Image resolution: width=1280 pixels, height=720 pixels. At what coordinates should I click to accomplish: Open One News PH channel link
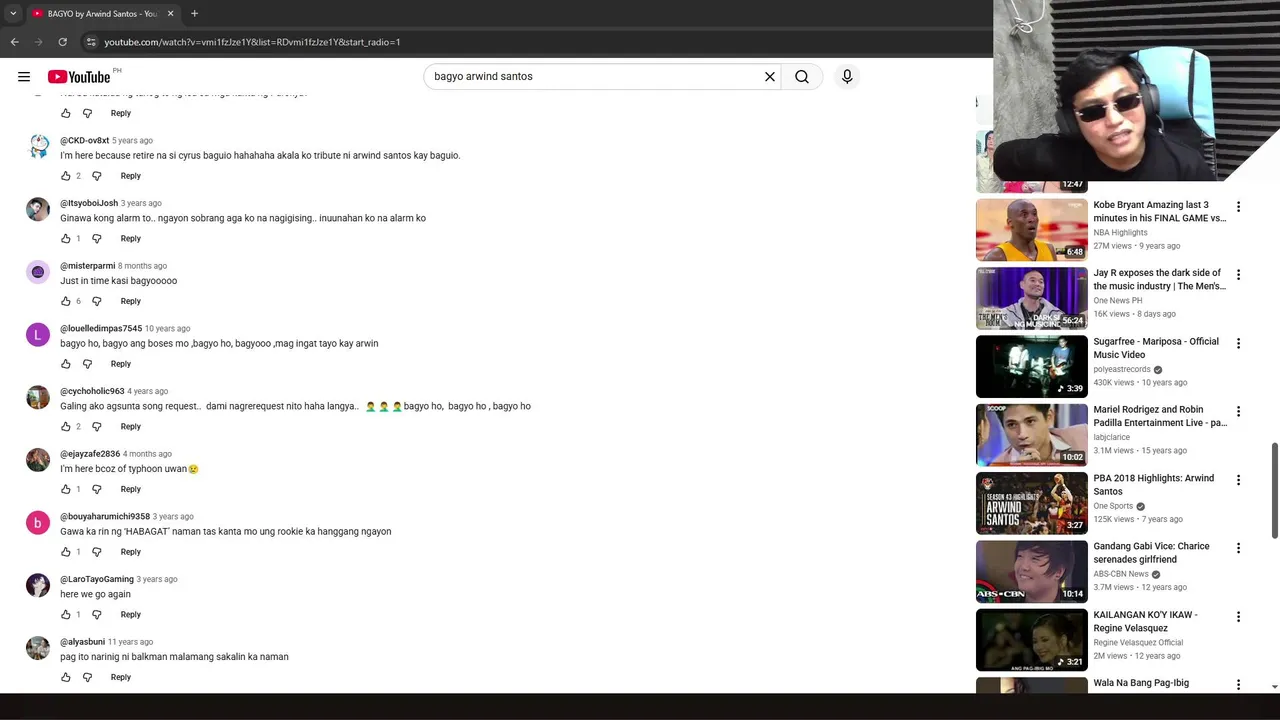pyautogui.click(x=1118, y=301)
